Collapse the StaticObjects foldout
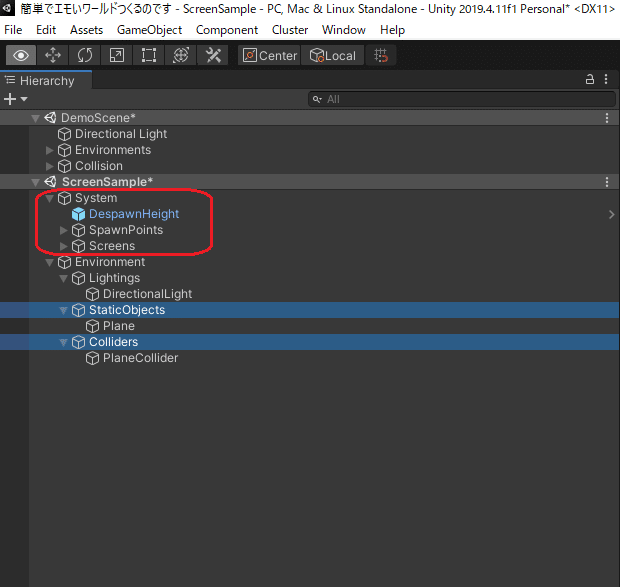This screenshot has width=620, height=587. point(63,310)
